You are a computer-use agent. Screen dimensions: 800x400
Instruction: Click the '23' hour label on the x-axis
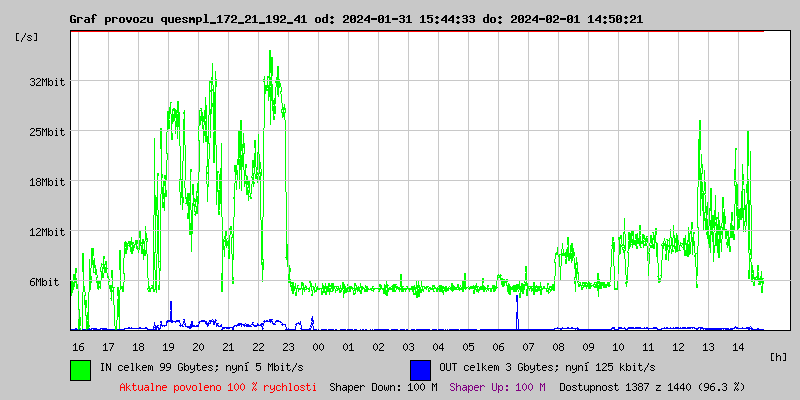[x=288, y=347]
